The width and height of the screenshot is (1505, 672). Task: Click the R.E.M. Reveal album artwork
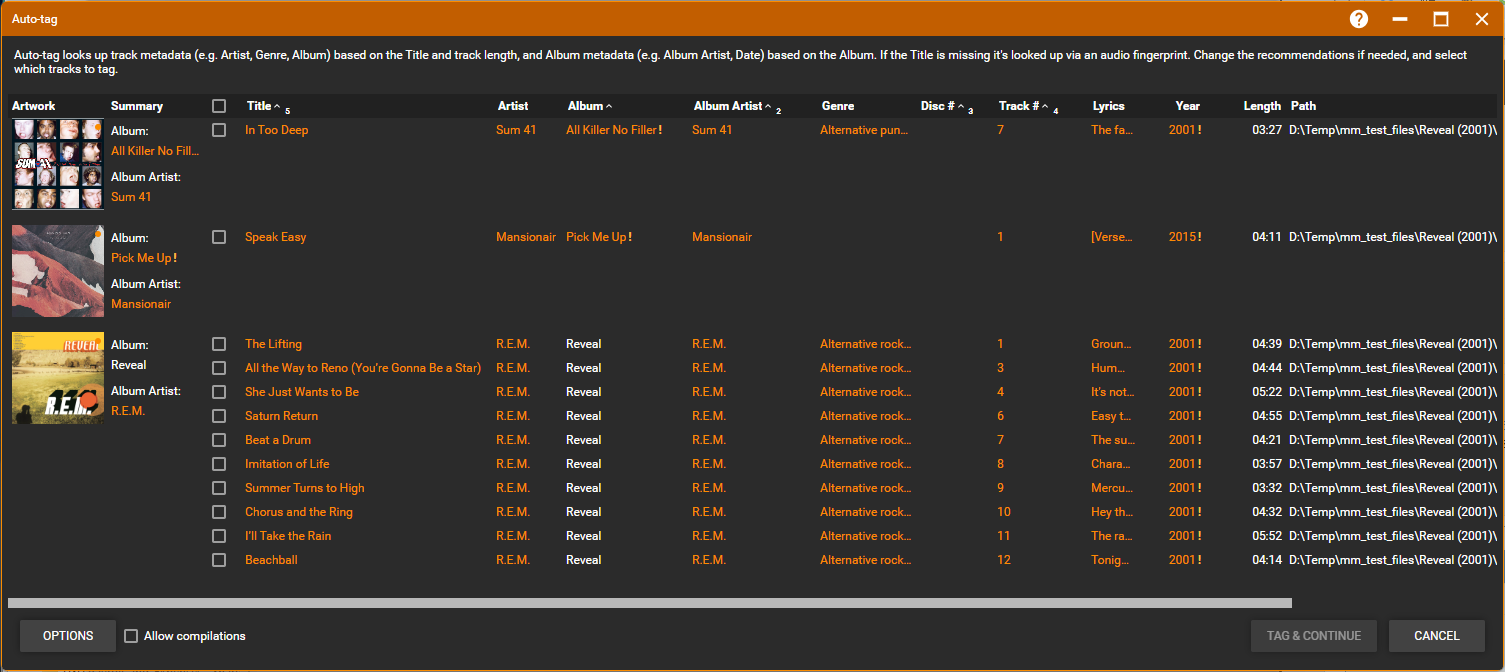(x=57, y=378)
